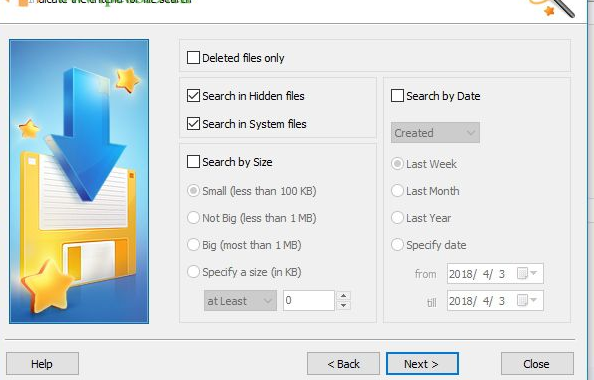Select Specify a size (in KB) option
Image resolution: width=594 pixels, height=380 pixels.
(193, 272)
